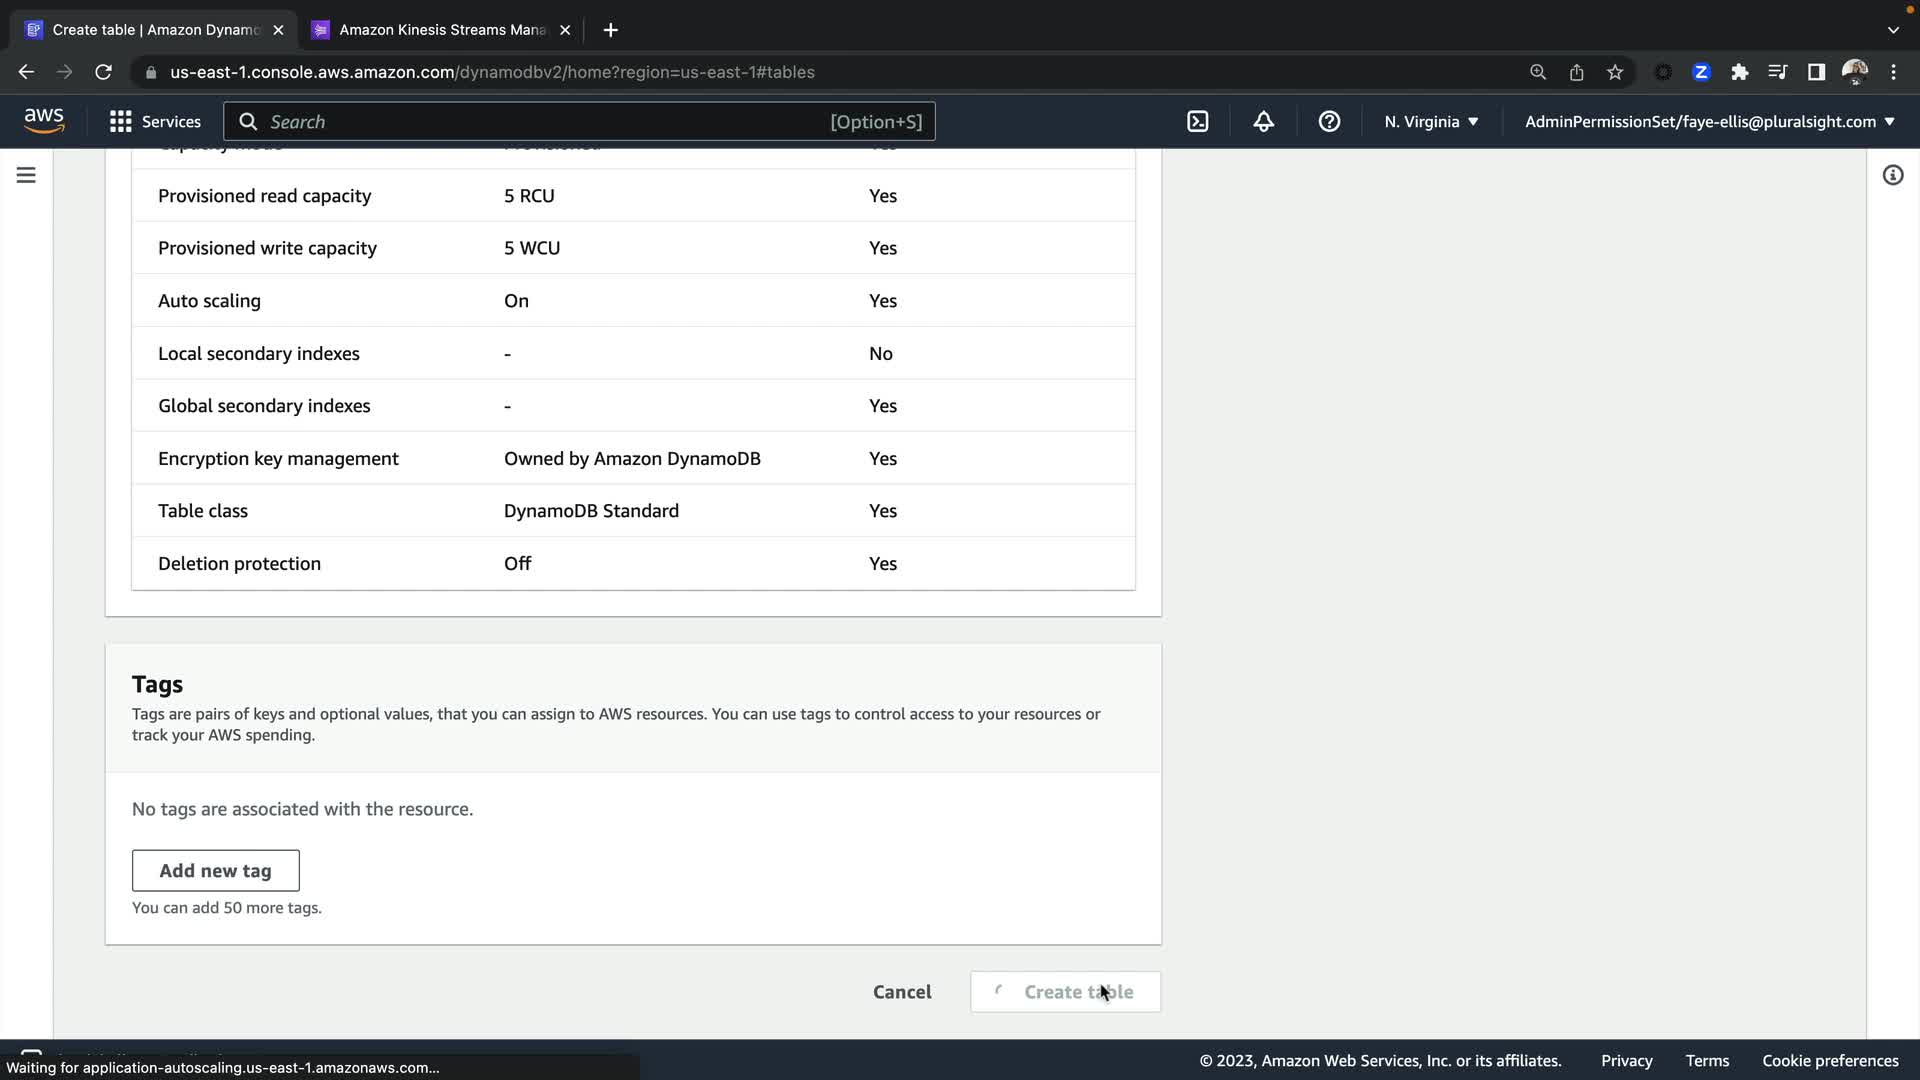Open a new browser tab
The image size is (1920, 1080).
coord(610,30)
